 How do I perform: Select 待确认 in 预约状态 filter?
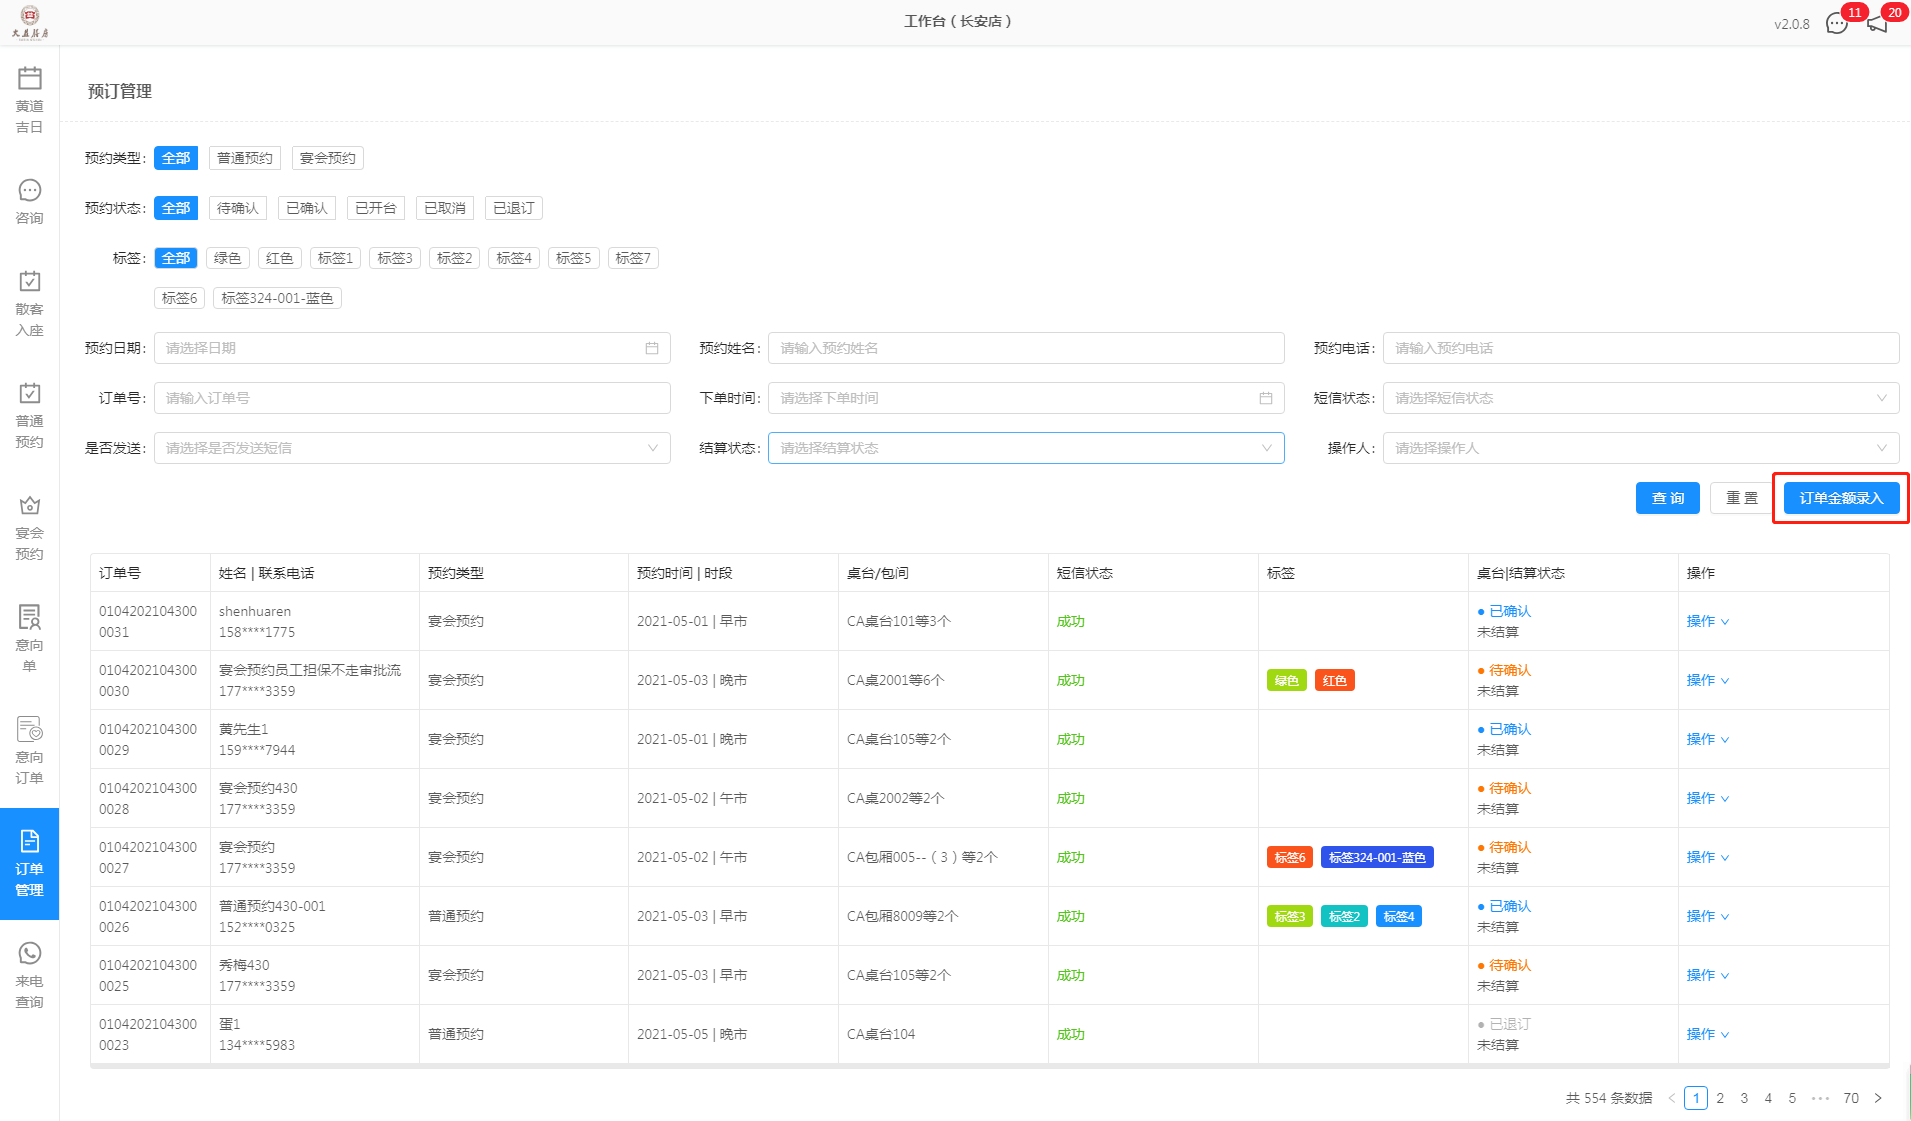pyautogui.click(x=238, y=208)
